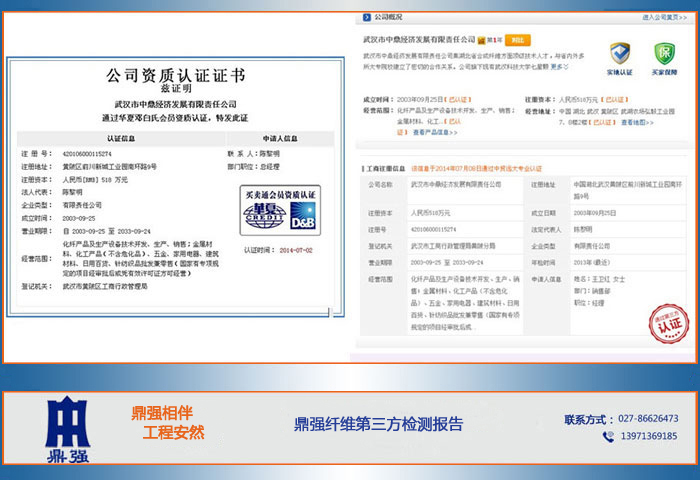Click the 买家保障 label text
The image size is (700, 480).
664,72
